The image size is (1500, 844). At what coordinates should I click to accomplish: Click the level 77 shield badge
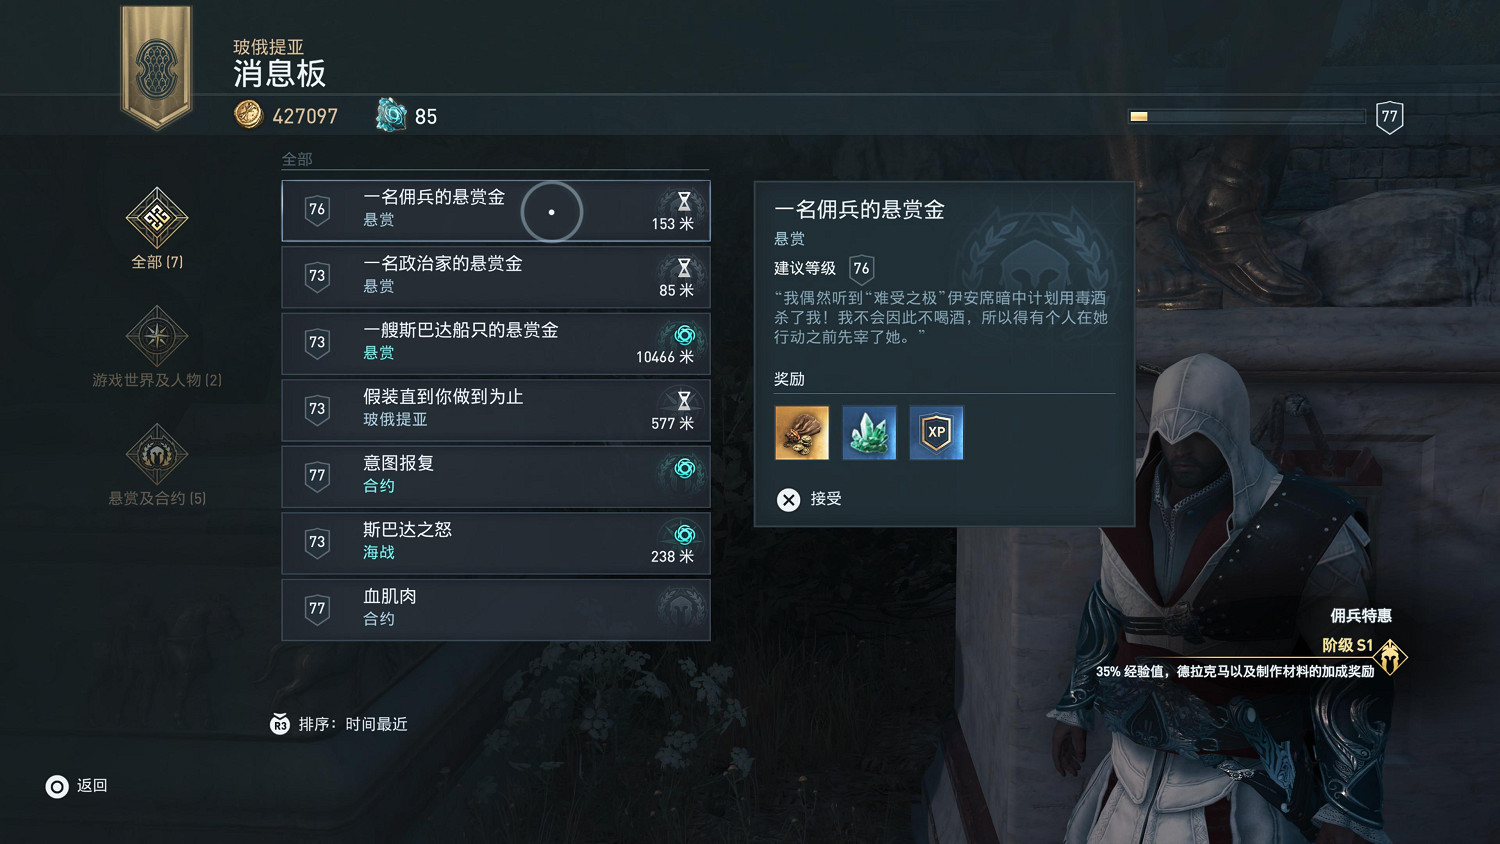pos(1390,117)
